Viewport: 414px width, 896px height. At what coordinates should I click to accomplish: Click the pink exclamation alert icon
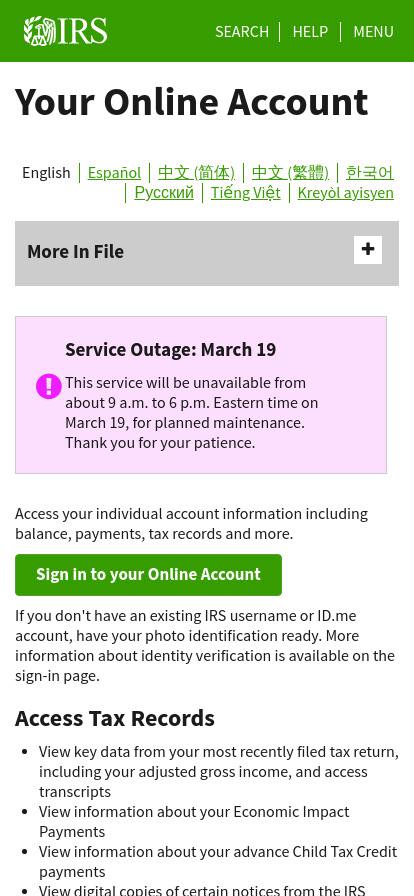click(49, 386)
